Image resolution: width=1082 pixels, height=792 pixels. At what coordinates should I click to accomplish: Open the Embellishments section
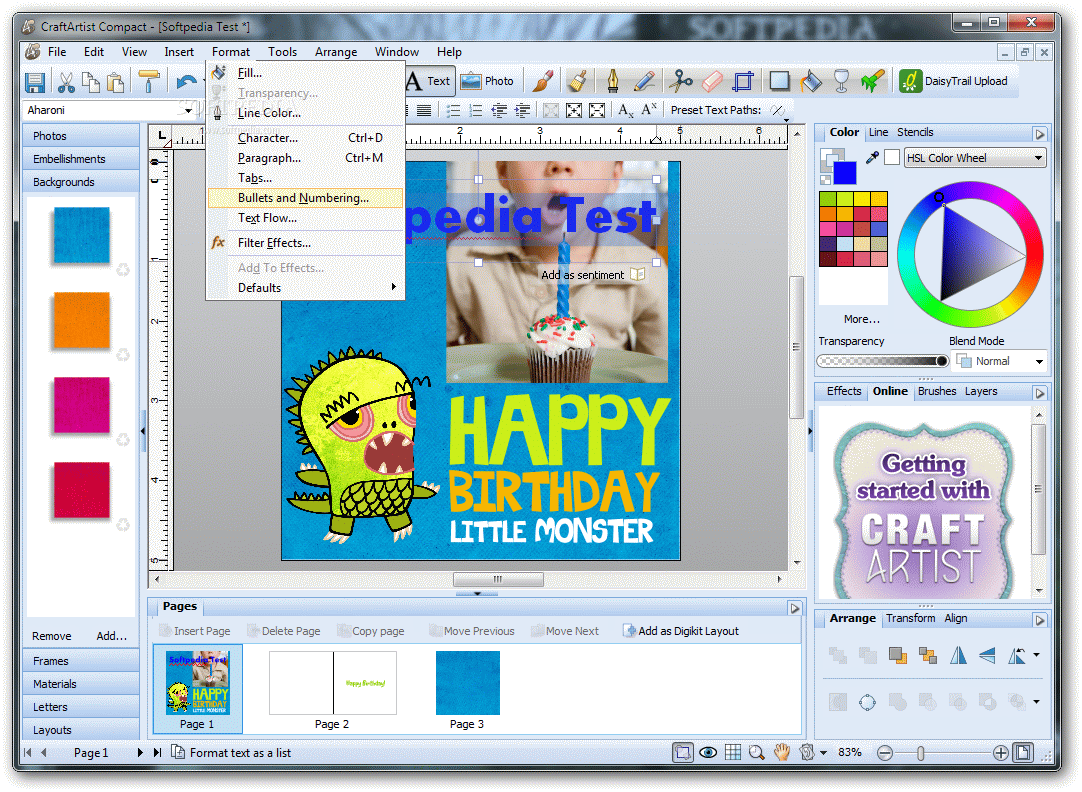point(81,159)
